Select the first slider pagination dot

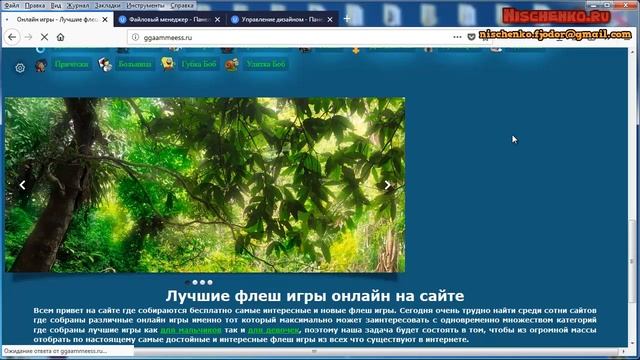pyautogui.click(x=187, y=282)
